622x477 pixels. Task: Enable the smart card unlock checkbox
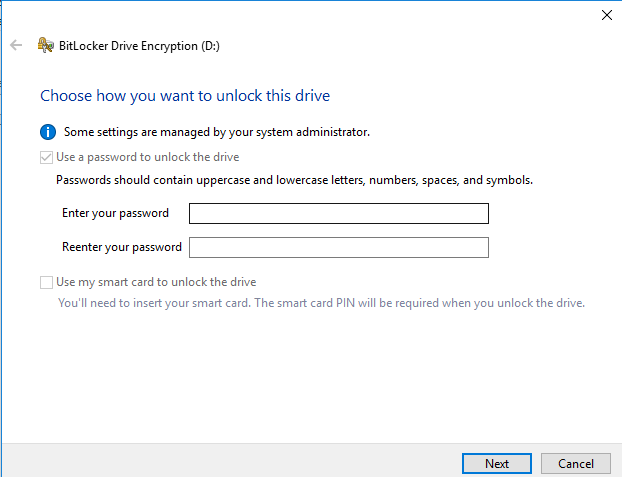46,282
